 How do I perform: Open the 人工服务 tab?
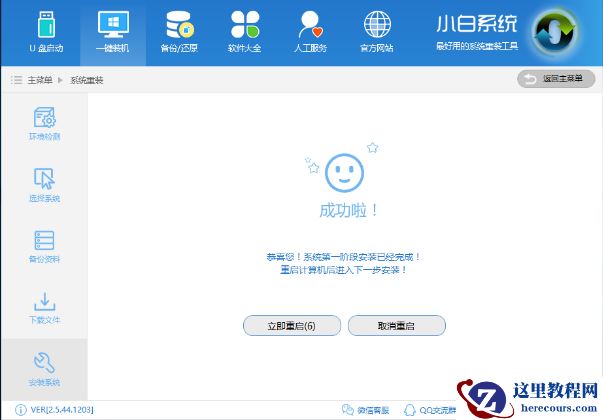[x=310, y=32]
